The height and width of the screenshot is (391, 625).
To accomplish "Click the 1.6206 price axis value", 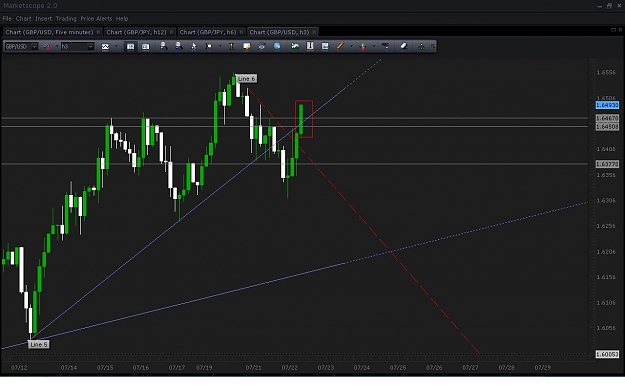I will [x=606, y=252].
